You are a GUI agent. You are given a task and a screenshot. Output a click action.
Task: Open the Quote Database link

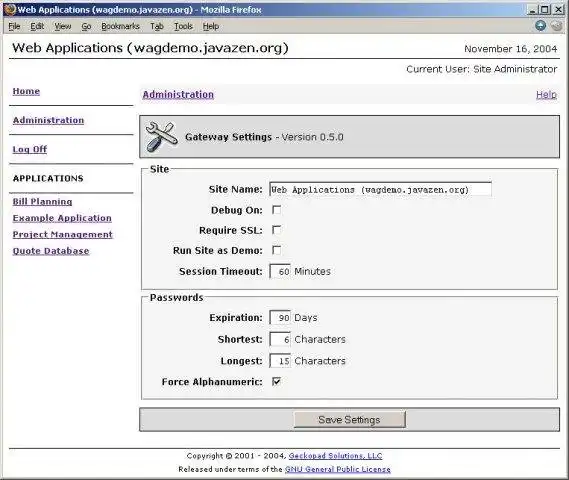(x=51, y=251)
